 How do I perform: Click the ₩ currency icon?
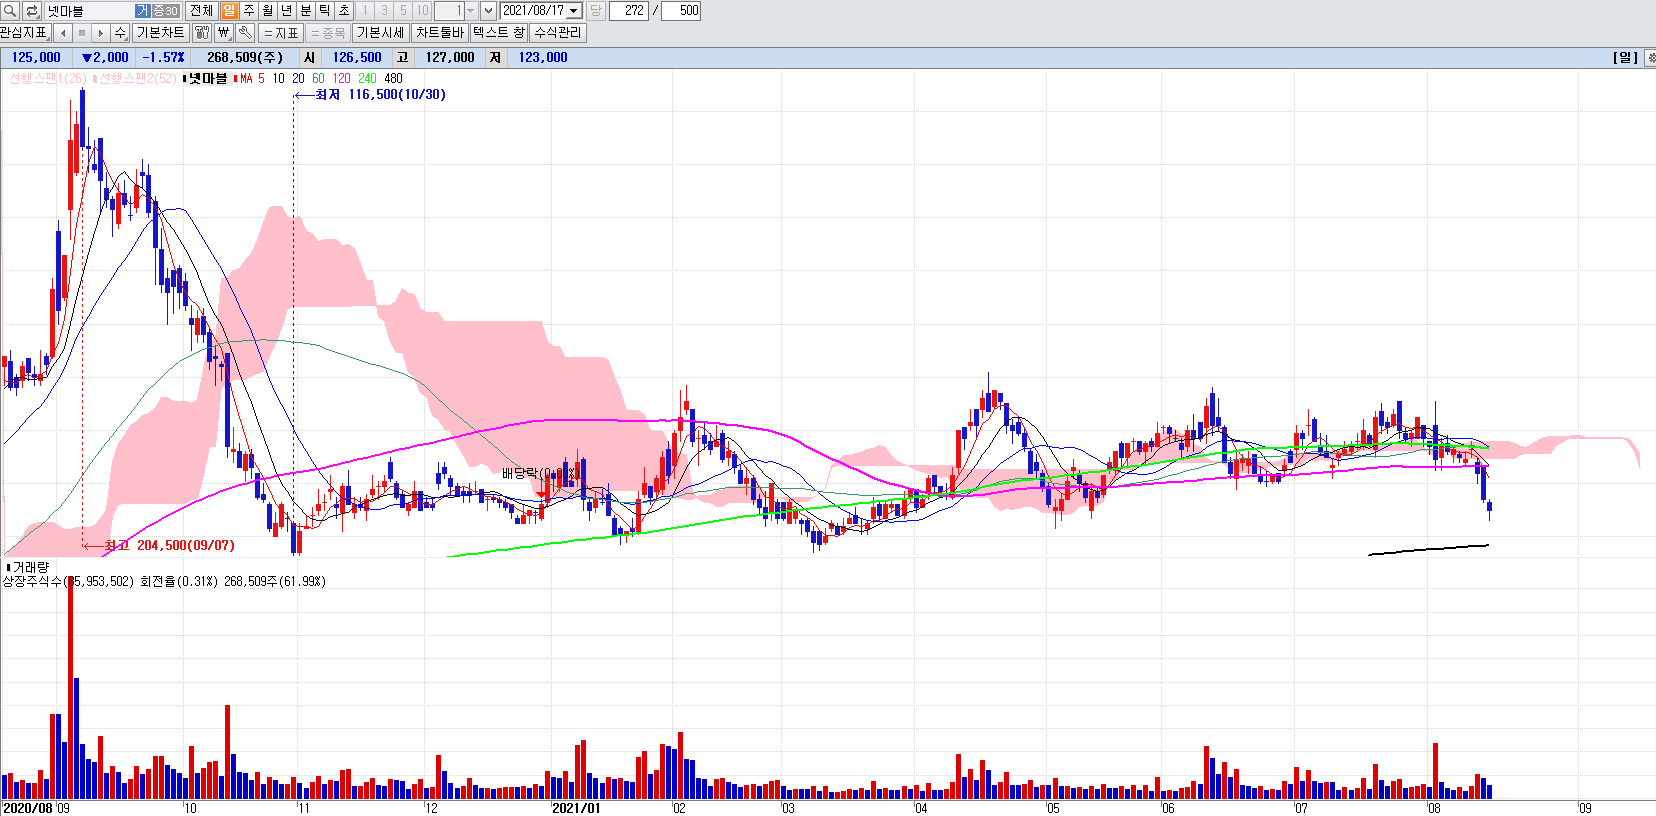224,33
